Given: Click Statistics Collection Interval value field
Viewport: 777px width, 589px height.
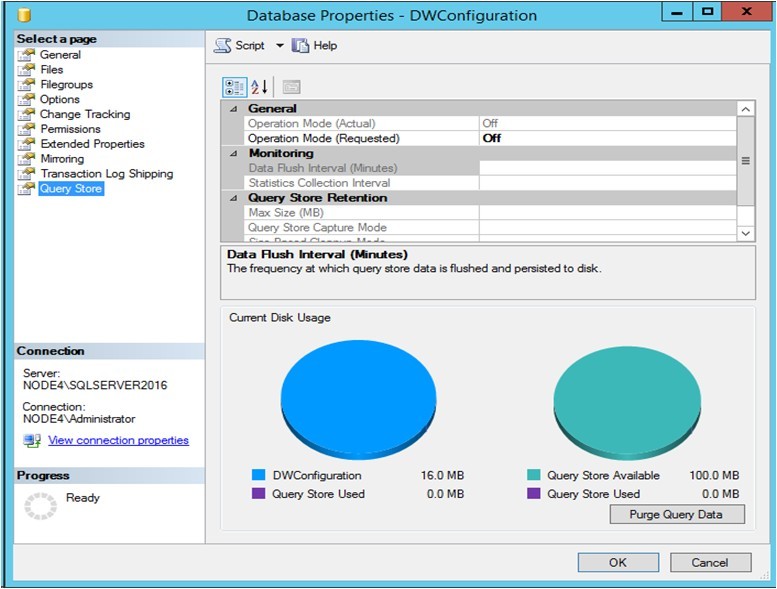Looking at the screenshot, I should pyautogui.click(x=608, y=183).
